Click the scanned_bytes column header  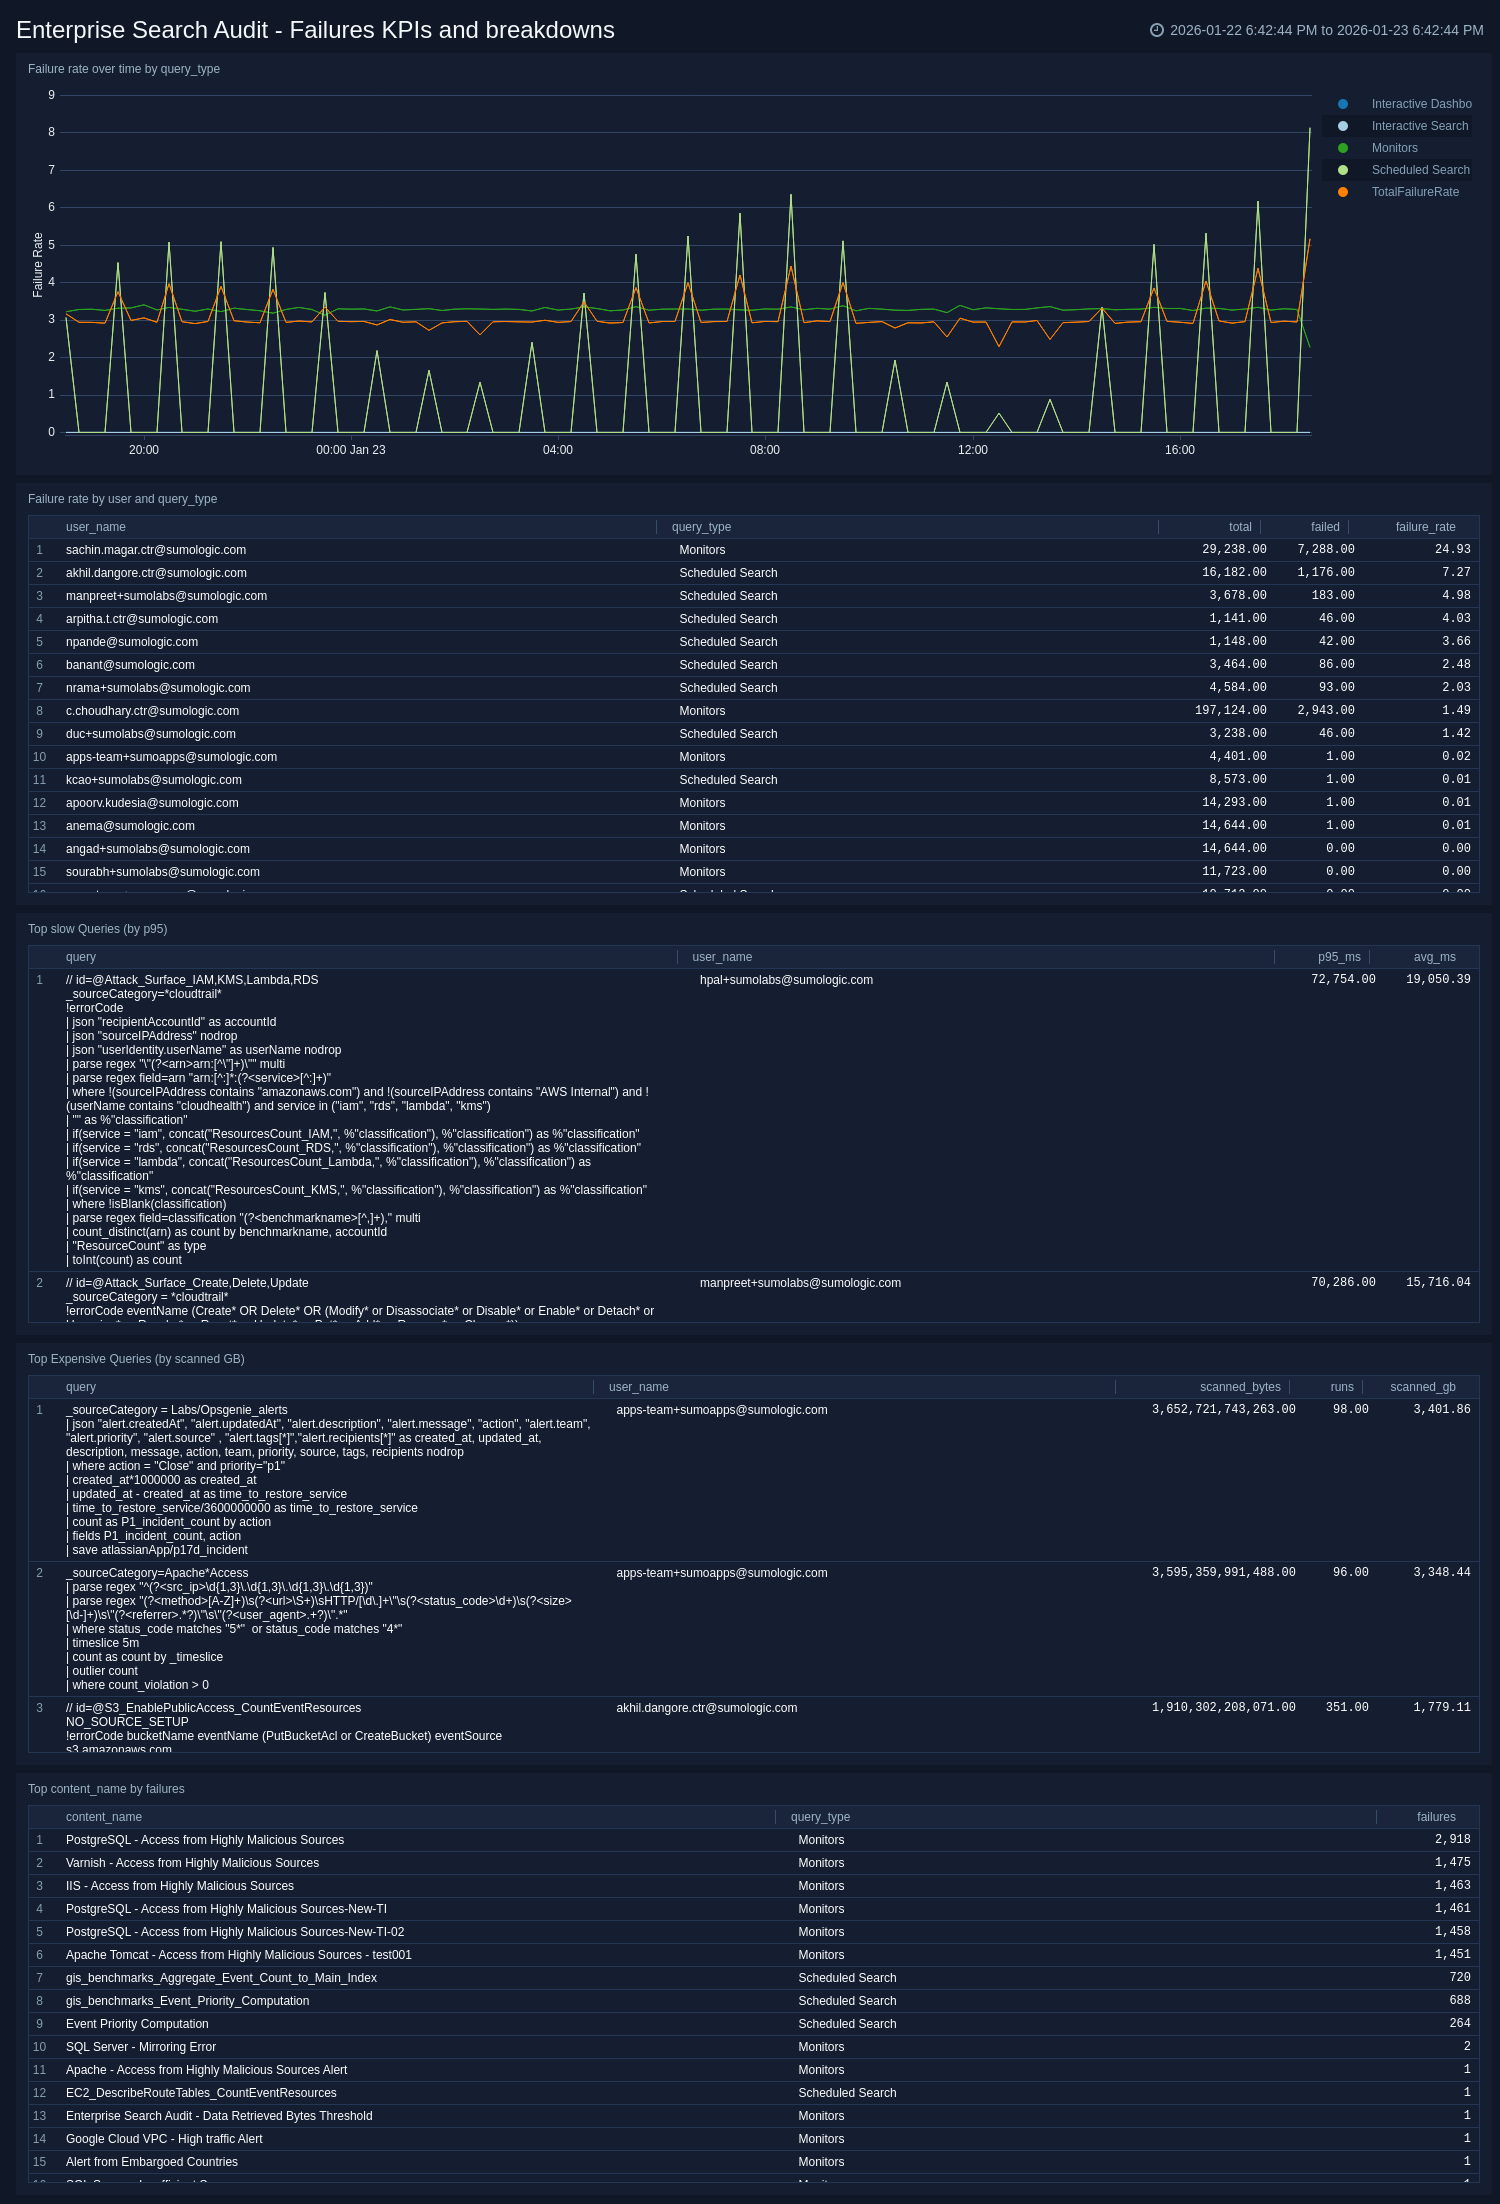[1239, 1387]
